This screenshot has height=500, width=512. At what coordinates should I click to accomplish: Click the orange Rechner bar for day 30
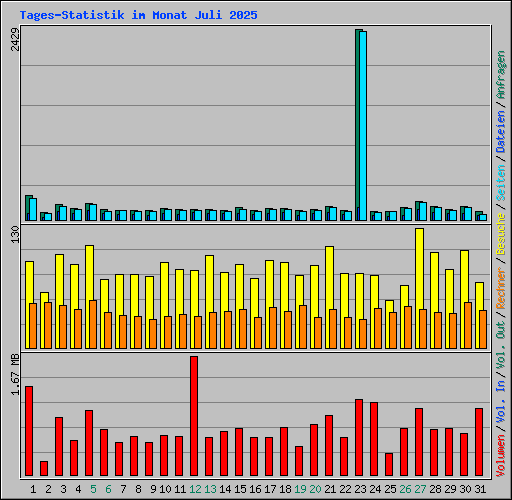tap(468, 325)
